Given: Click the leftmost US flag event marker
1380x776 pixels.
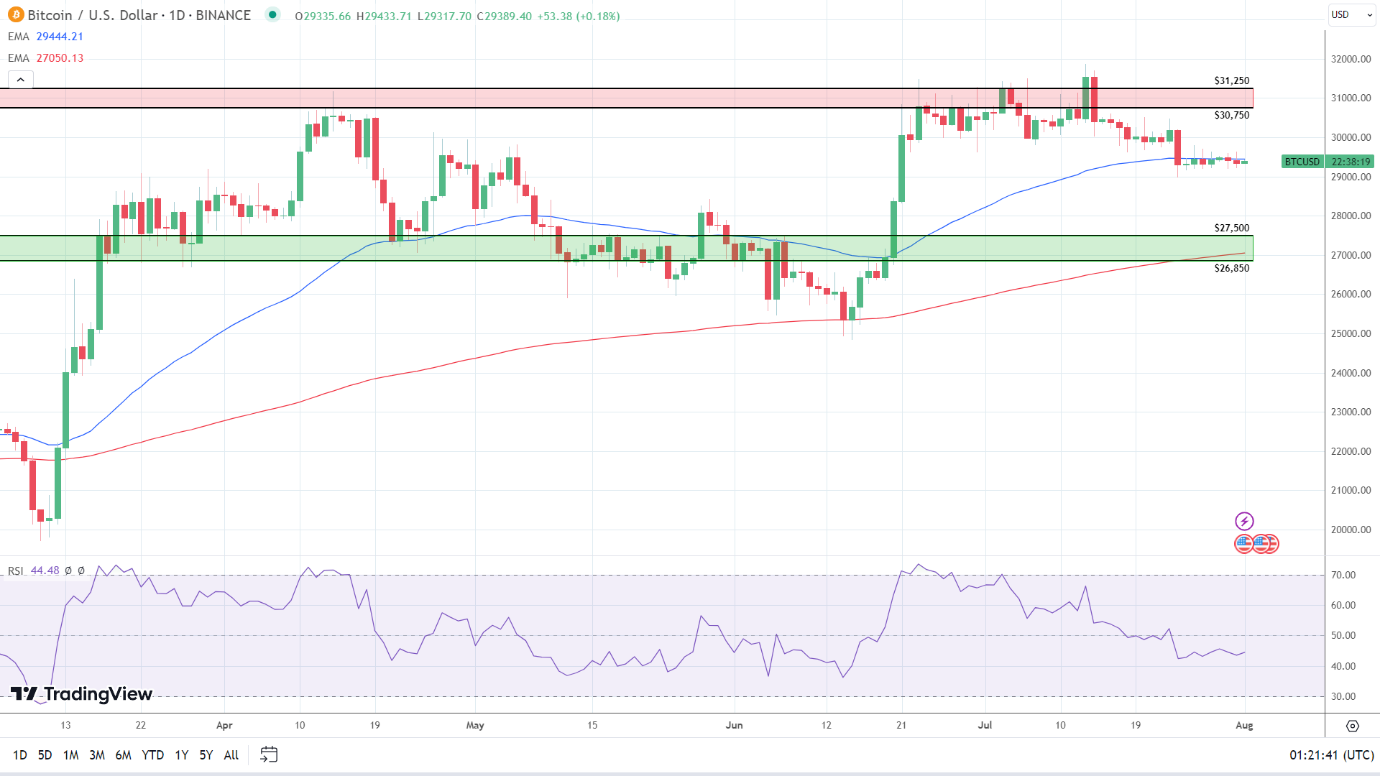Looking at the screenshot, I should (x=1244, y=544).
